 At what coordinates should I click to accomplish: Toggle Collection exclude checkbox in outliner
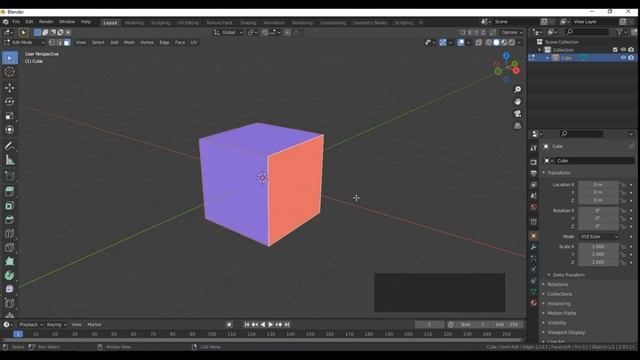tap(615, 49)
